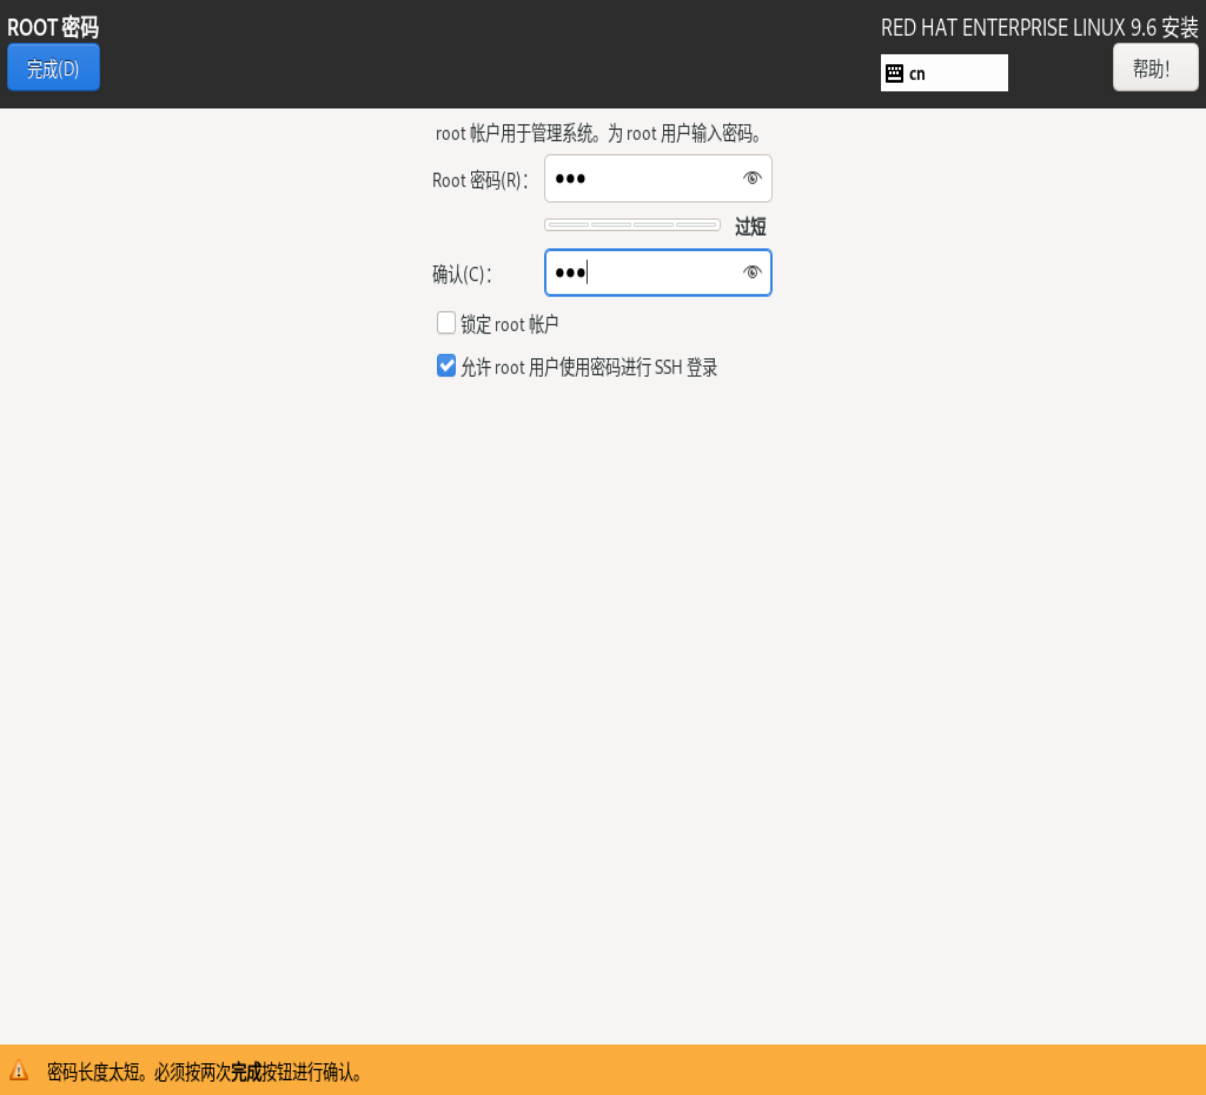Click the root 帐户用于管理系统 description text
This screenshot has height=1095, width=1206.
600,133
